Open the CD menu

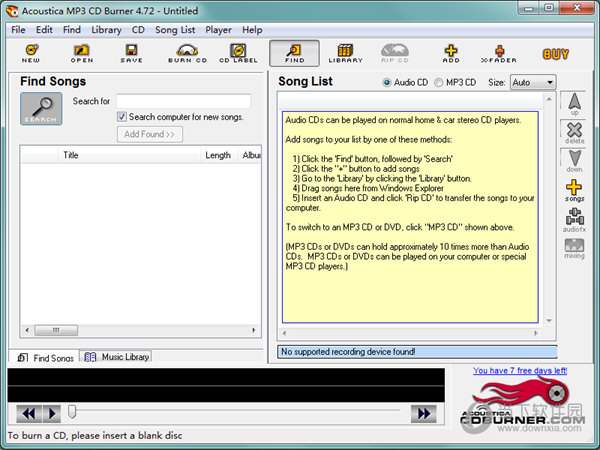coord(138,30)
